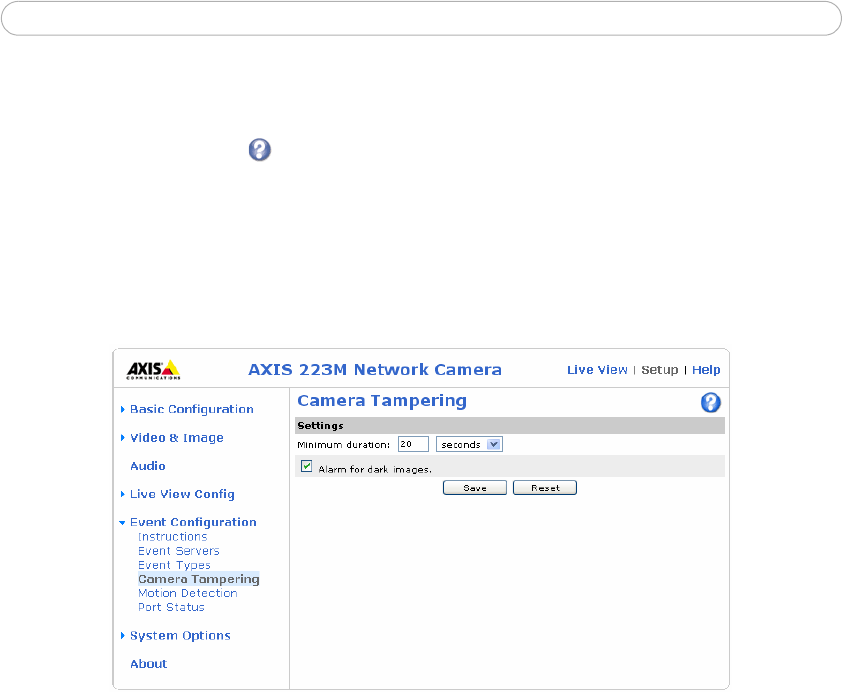The width and height of the screenshot is (842, 695).
Task: Click the Alarm for dark images label
Action: 375,469
